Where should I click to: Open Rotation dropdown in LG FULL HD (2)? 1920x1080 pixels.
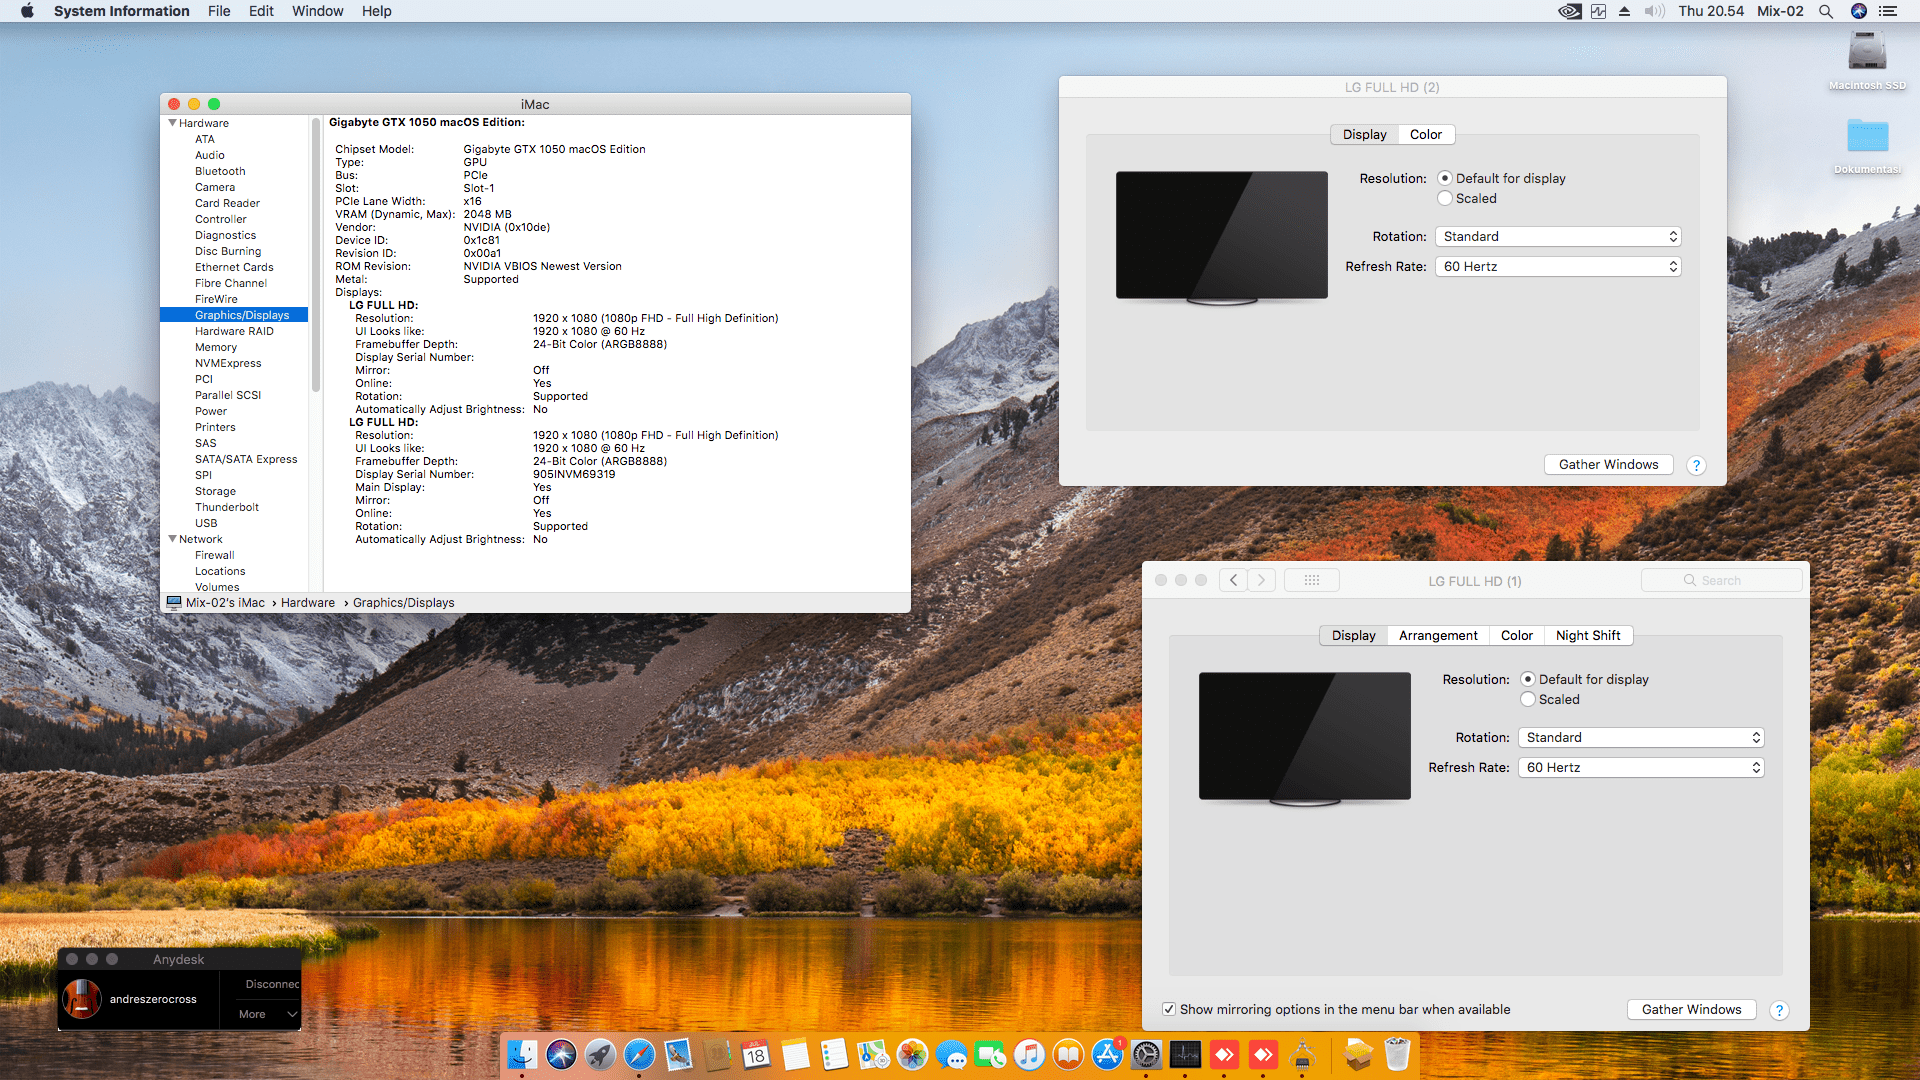pyautogui.click(x=1558, y=237)
